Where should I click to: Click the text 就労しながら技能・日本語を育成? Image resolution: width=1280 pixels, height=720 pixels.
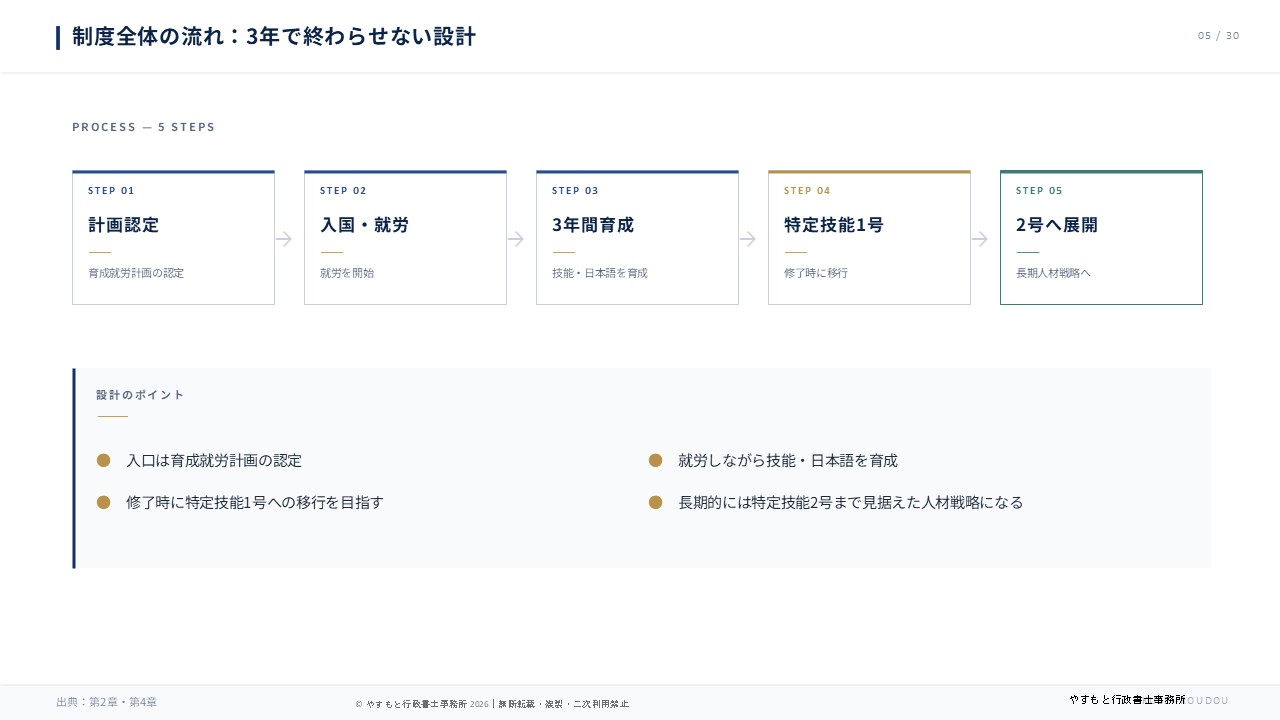click(x=788, y=461)
